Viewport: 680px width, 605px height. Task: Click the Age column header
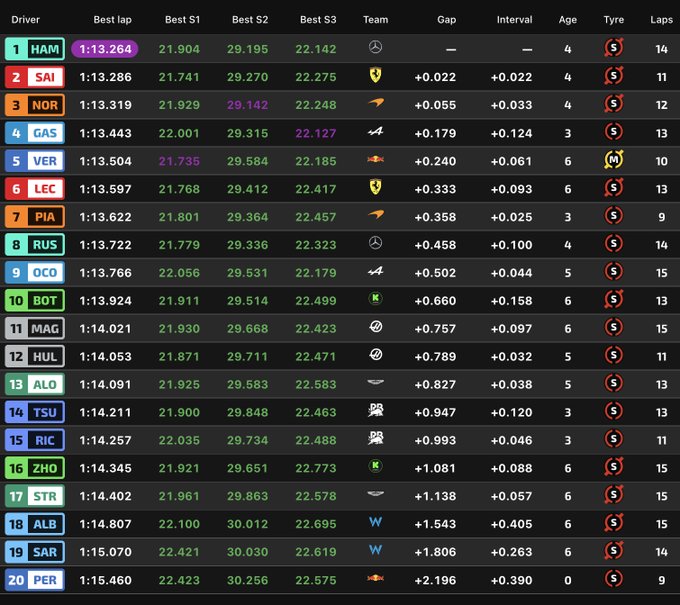coord(568,20)
